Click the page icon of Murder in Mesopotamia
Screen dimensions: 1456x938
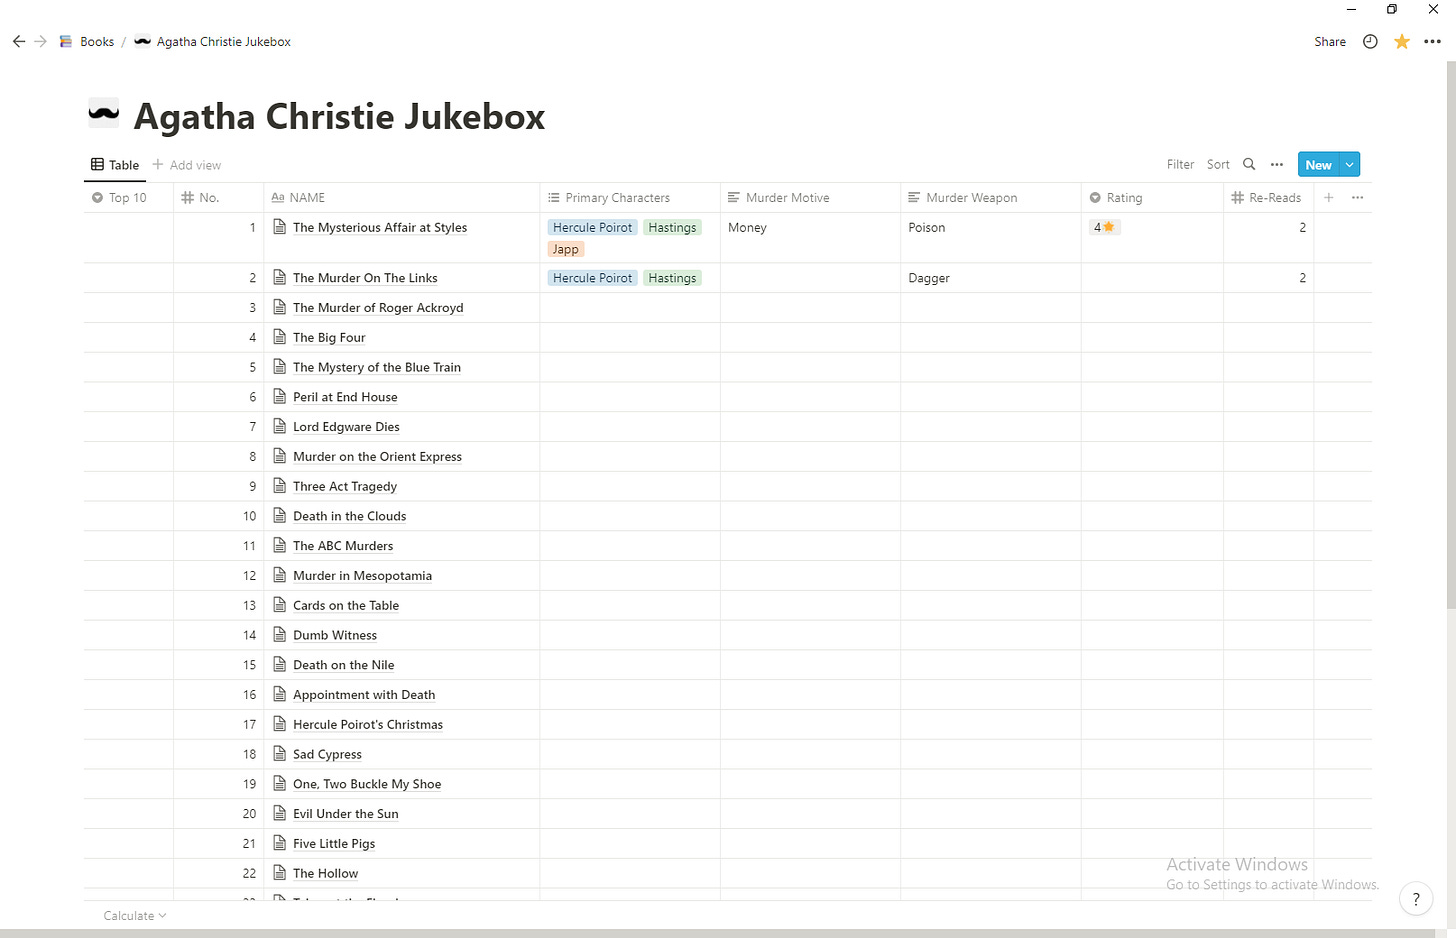point(280,575)
